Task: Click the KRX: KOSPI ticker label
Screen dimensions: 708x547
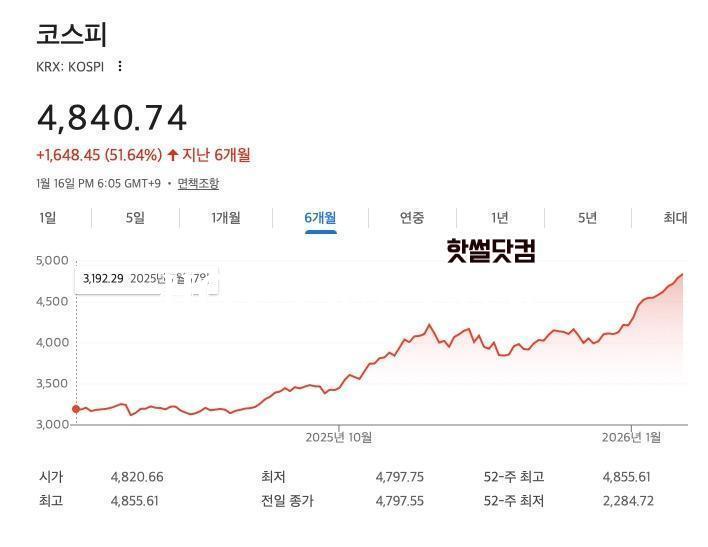Action: (71, 66)
